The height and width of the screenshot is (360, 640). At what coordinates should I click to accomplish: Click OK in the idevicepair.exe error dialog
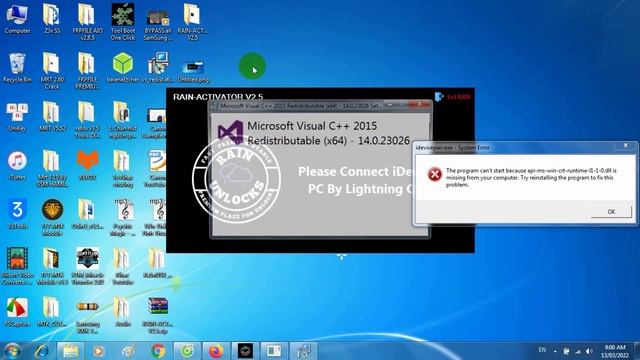tap(611, 211)
